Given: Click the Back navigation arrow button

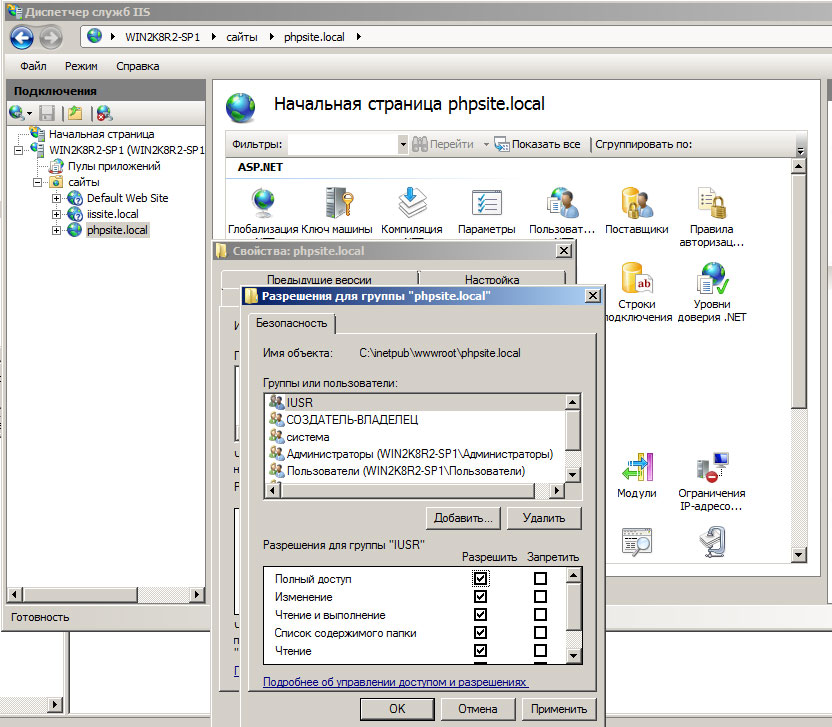Looking at the screenshot, I should point(22,38).
